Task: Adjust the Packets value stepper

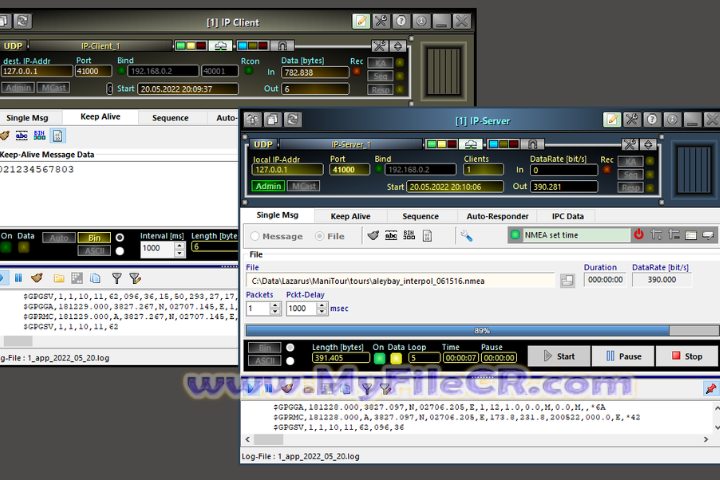Action: [276, 308]
